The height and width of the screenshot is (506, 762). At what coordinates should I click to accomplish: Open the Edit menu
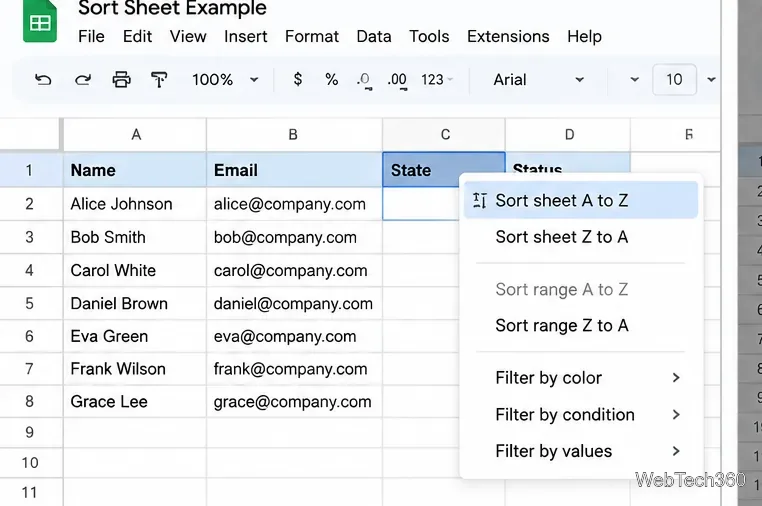(137, 36)
